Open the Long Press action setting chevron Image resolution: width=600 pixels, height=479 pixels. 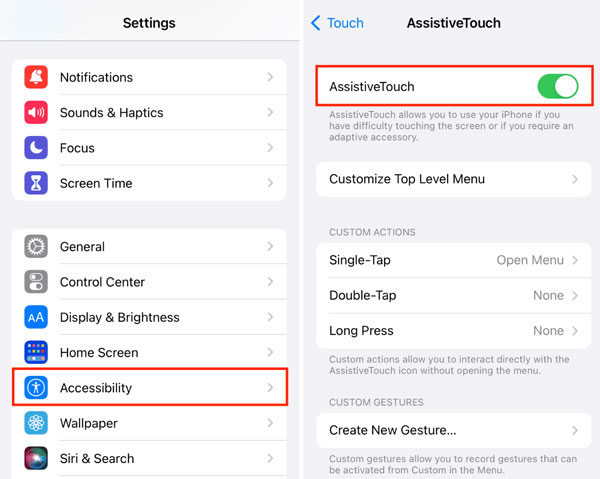point(575,331)
